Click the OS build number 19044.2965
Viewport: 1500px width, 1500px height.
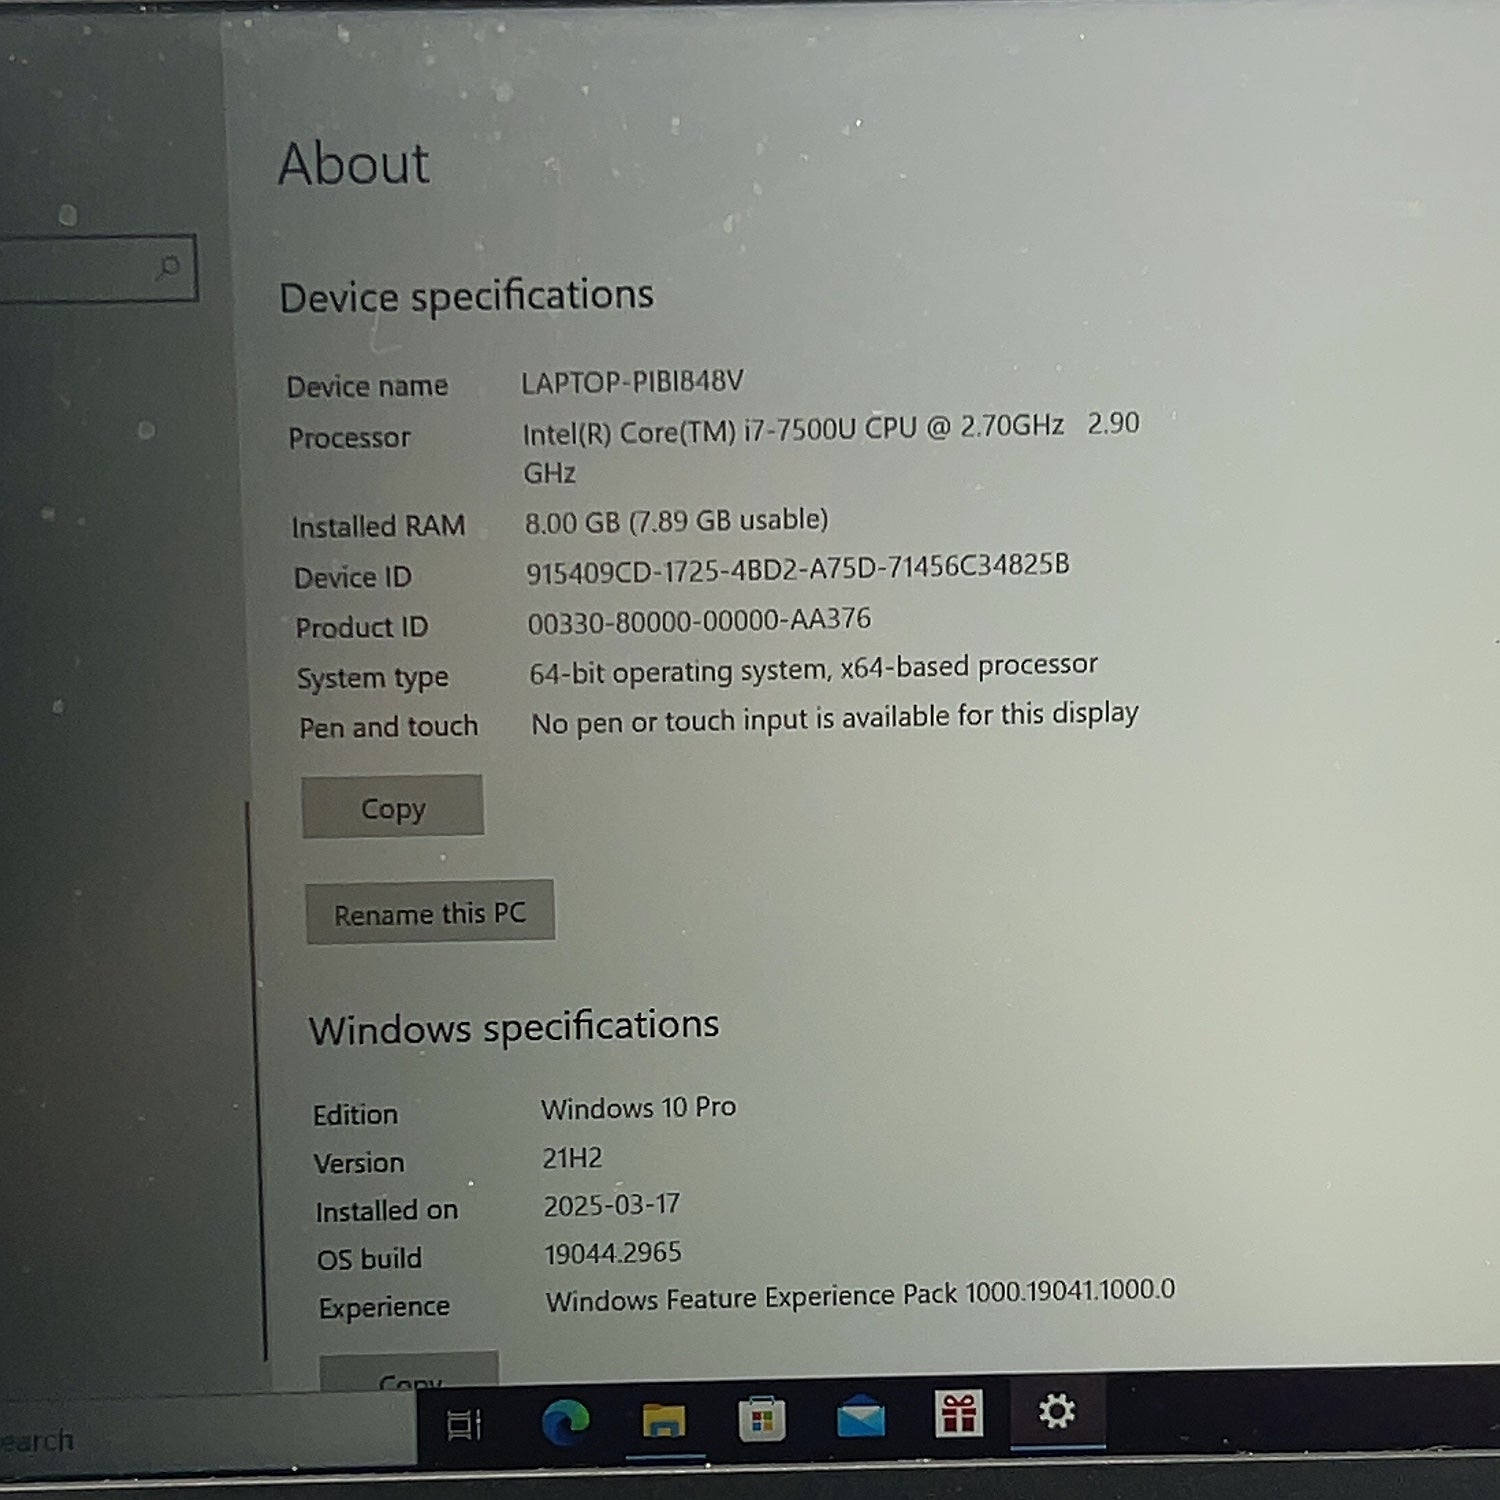point(613,1253)
